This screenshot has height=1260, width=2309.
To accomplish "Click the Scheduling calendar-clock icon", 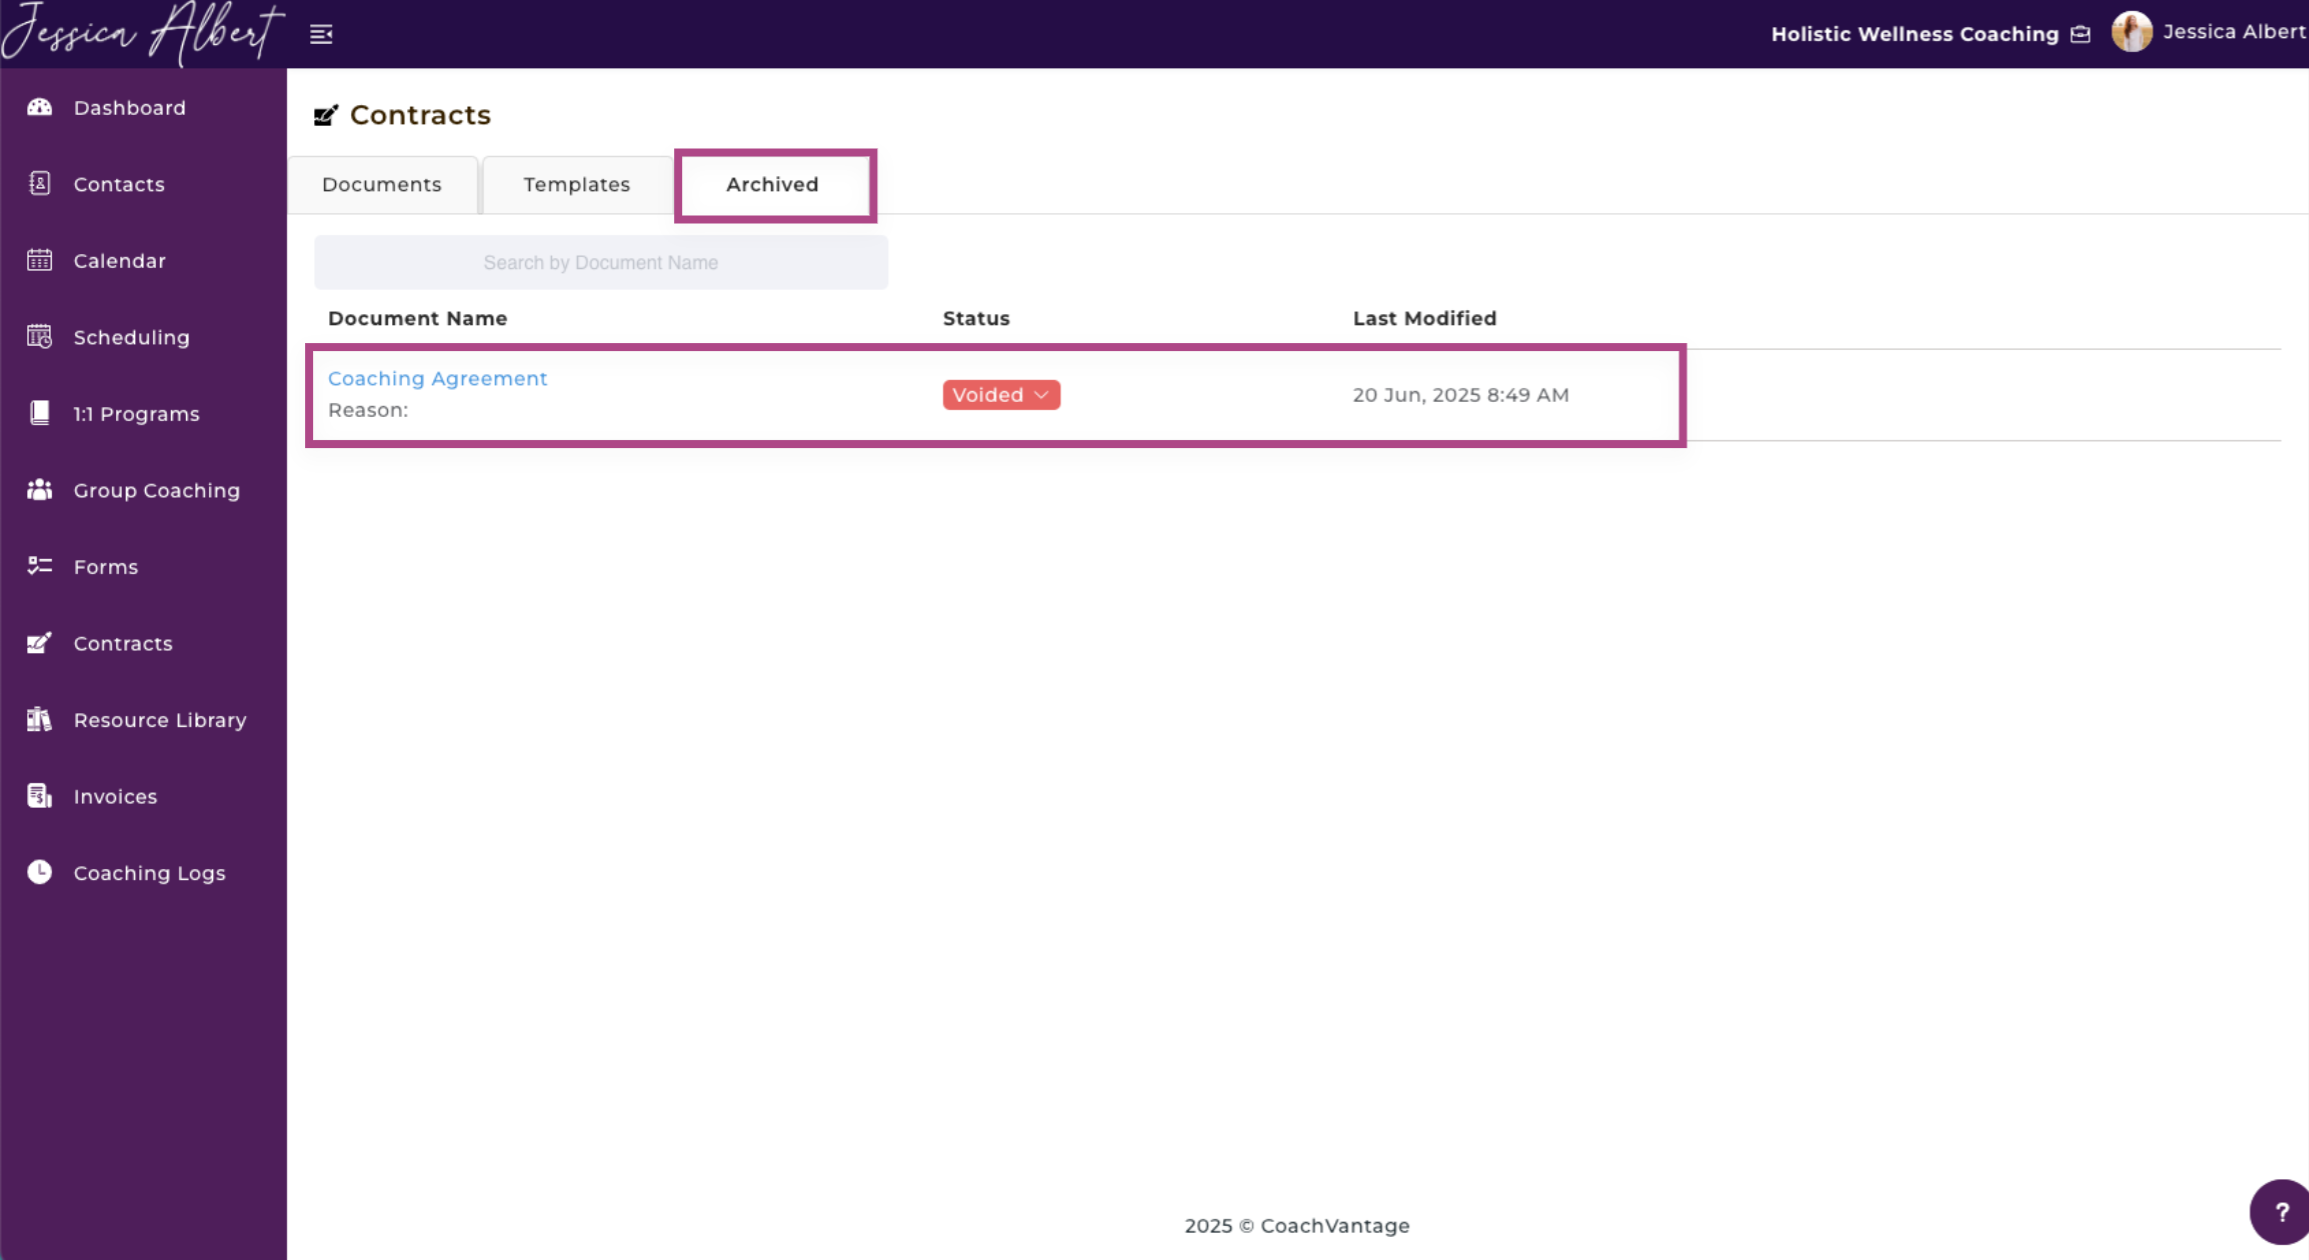I will pyautogui.click(x=39, y=336).
